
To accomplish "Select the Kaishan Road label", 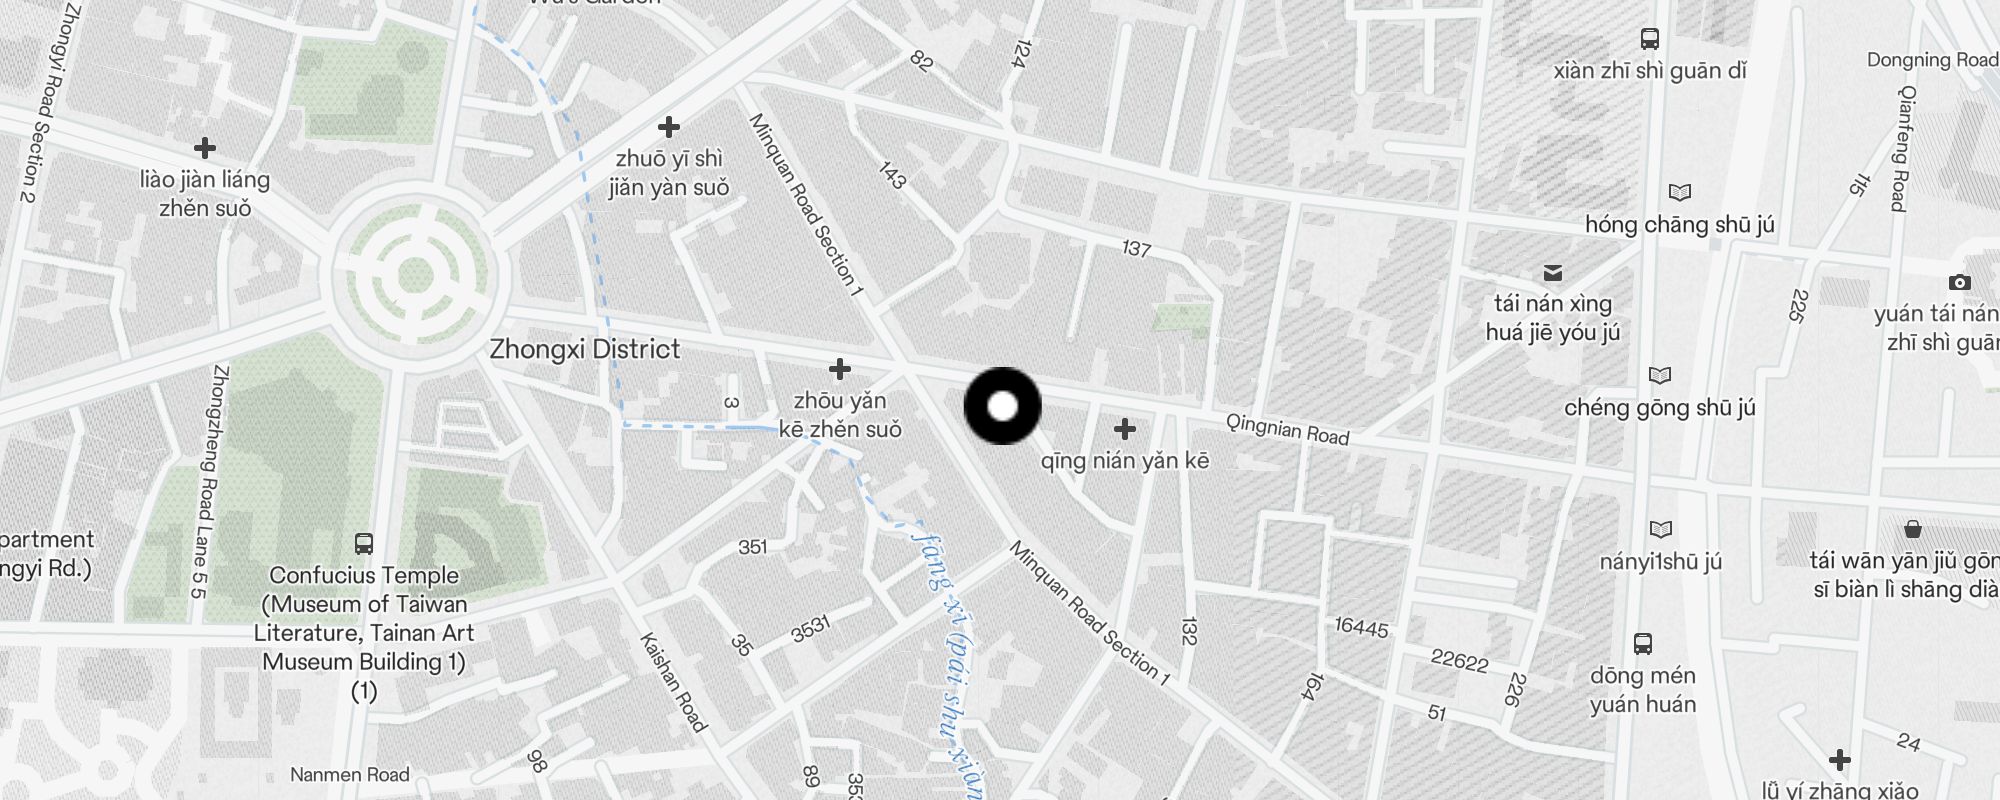I will (673, 682).
